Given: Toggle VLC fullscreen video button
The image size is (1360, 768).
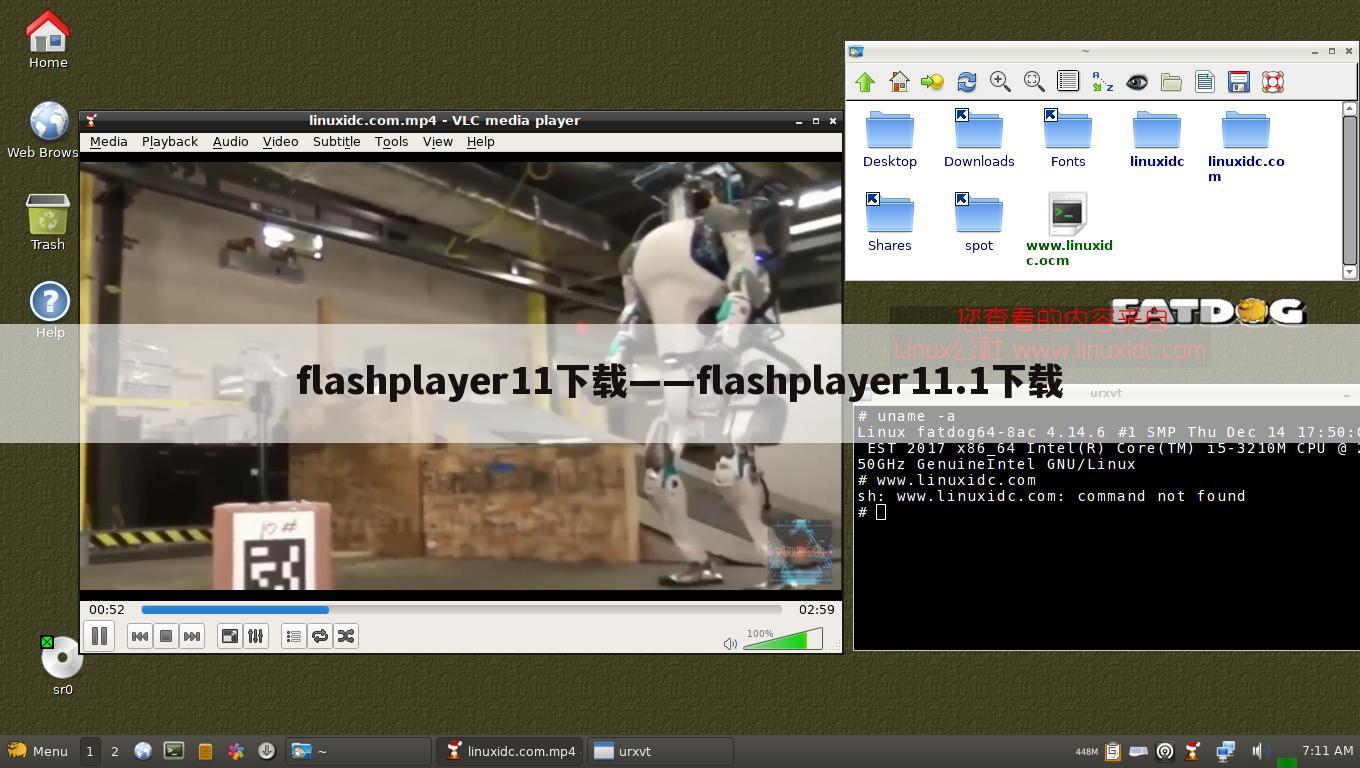Looking at the screenshot, I should point(230,636).
